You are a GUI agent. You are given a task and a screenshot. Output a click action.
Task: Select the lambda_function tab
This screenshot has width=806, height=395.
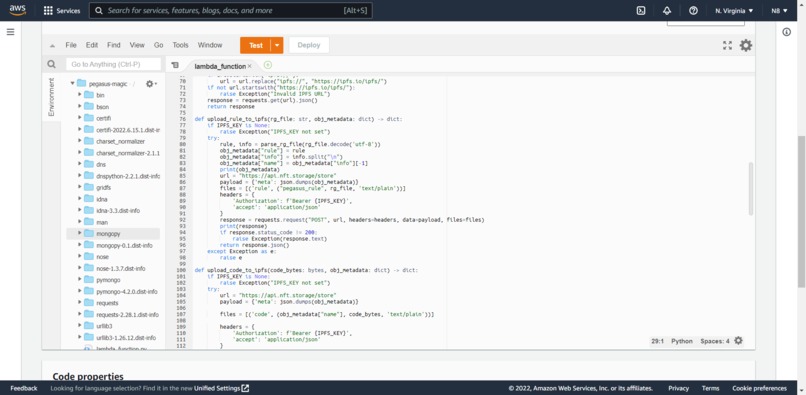coord(219,66)
